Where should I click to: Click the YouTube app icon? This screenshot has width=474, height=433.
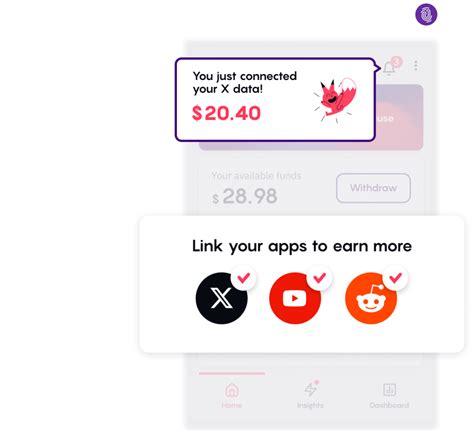[295, 298]
